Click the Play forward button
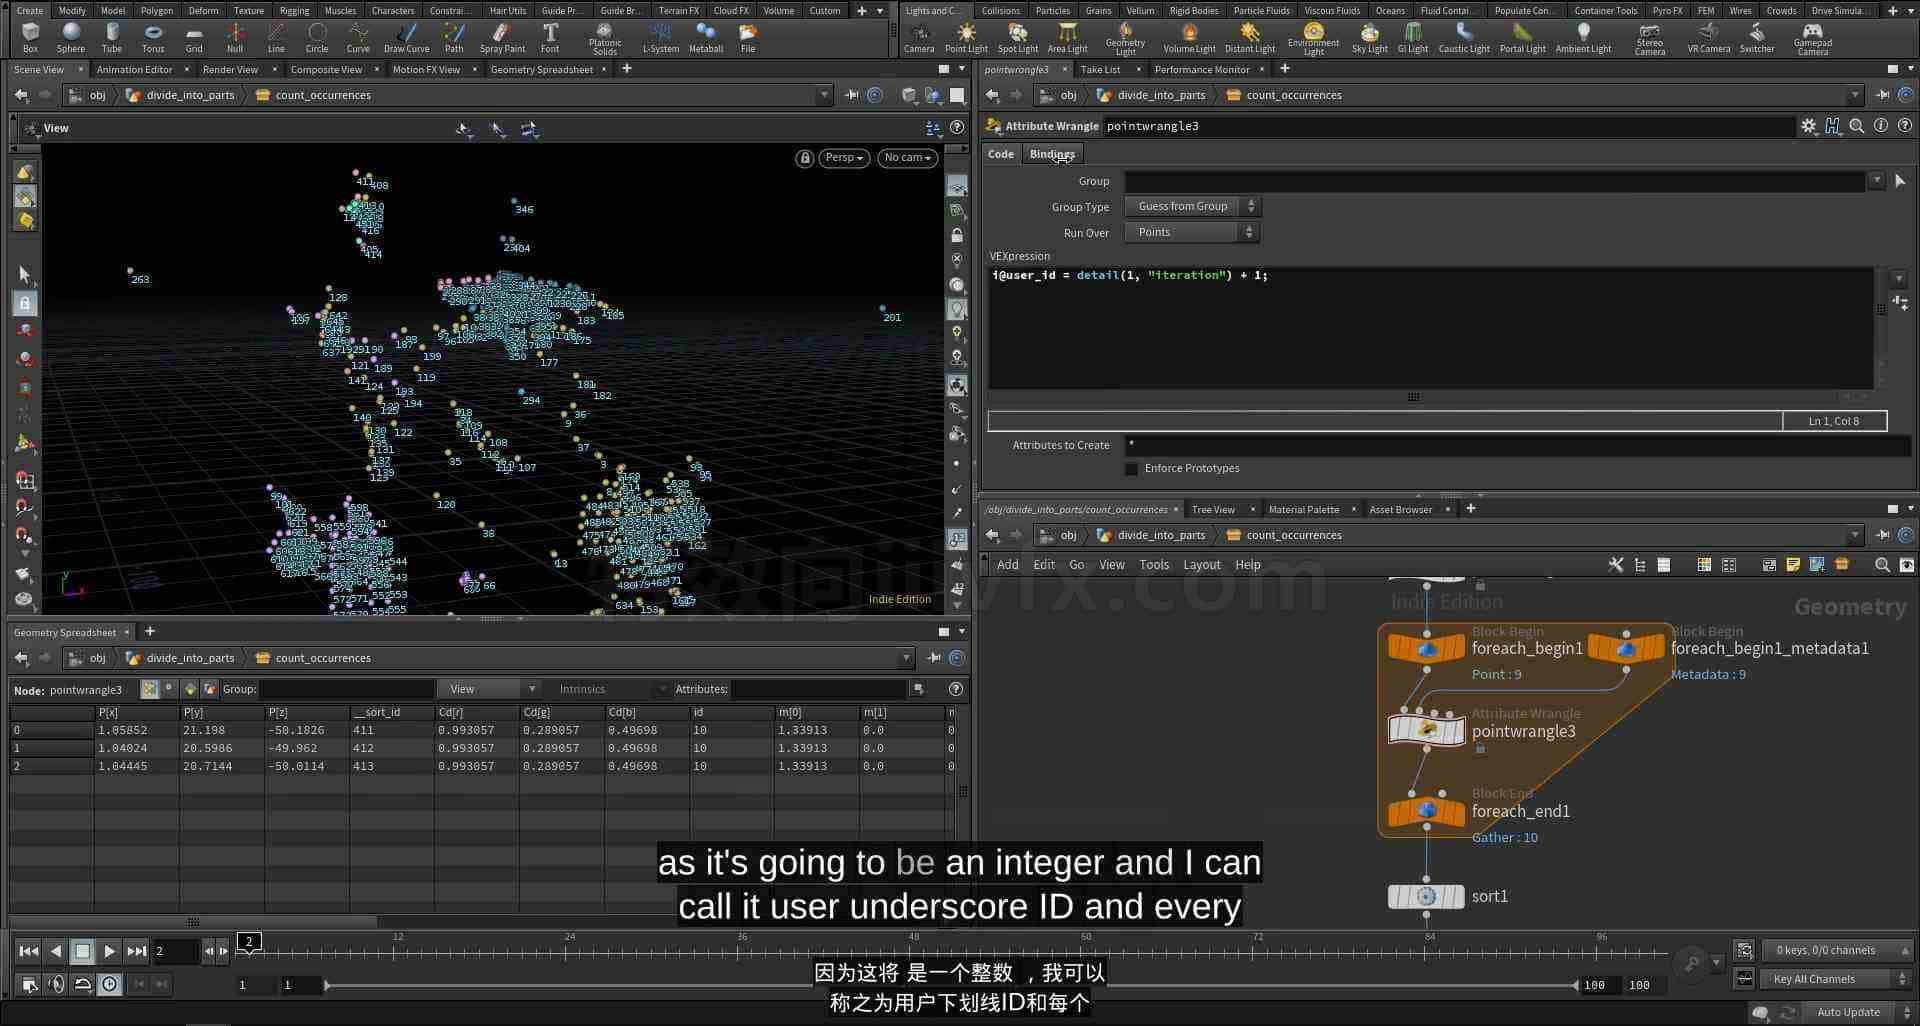Image resolution: width=1920 pixels, height=1026 pixels. point(110,951)
